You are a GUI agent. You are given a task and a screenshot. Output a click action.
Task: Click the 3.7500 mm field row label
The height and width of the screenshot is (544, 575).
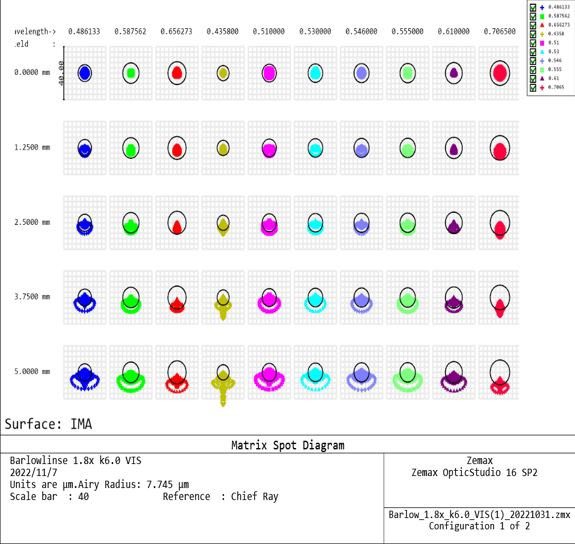(x=32, y=296)
